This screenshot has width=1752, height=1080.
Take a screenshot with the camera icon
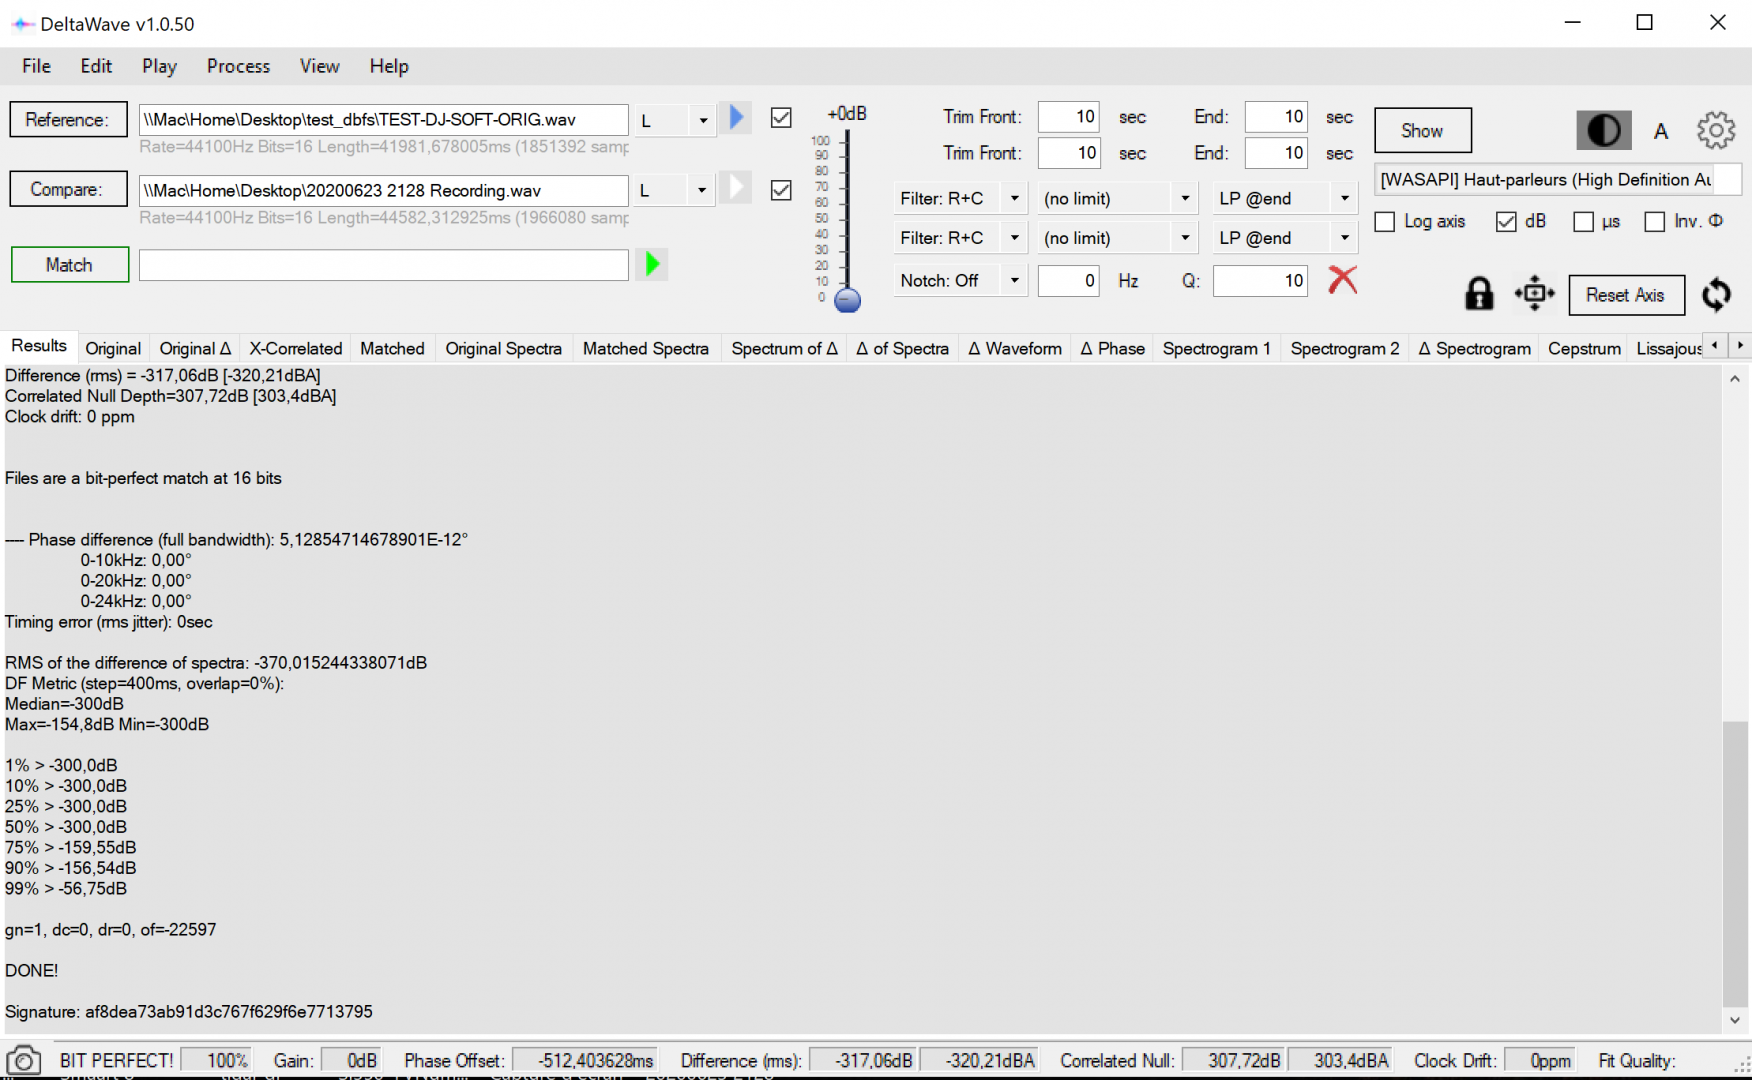pos(23,1060)
